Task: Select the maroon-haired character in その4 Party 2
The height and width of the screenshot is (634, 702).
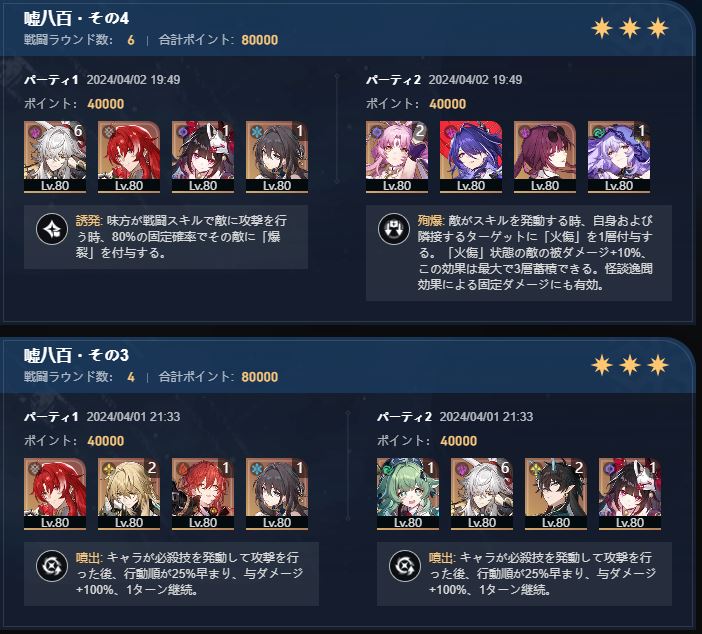Action: coord(545,157)
